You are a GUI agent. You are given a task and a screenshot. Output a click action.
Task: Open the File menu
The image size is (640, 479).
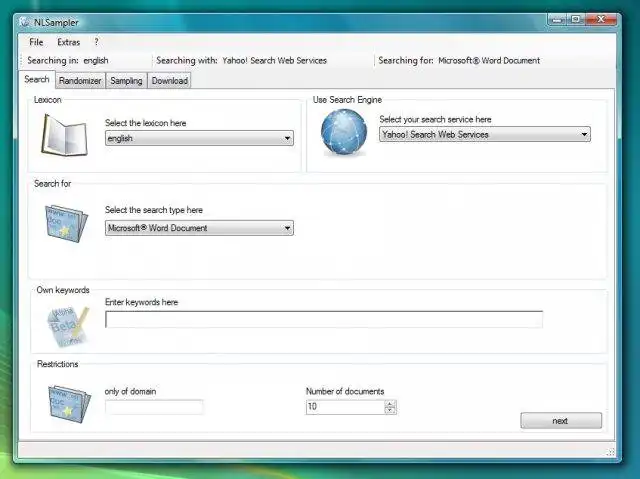(36, 42)
